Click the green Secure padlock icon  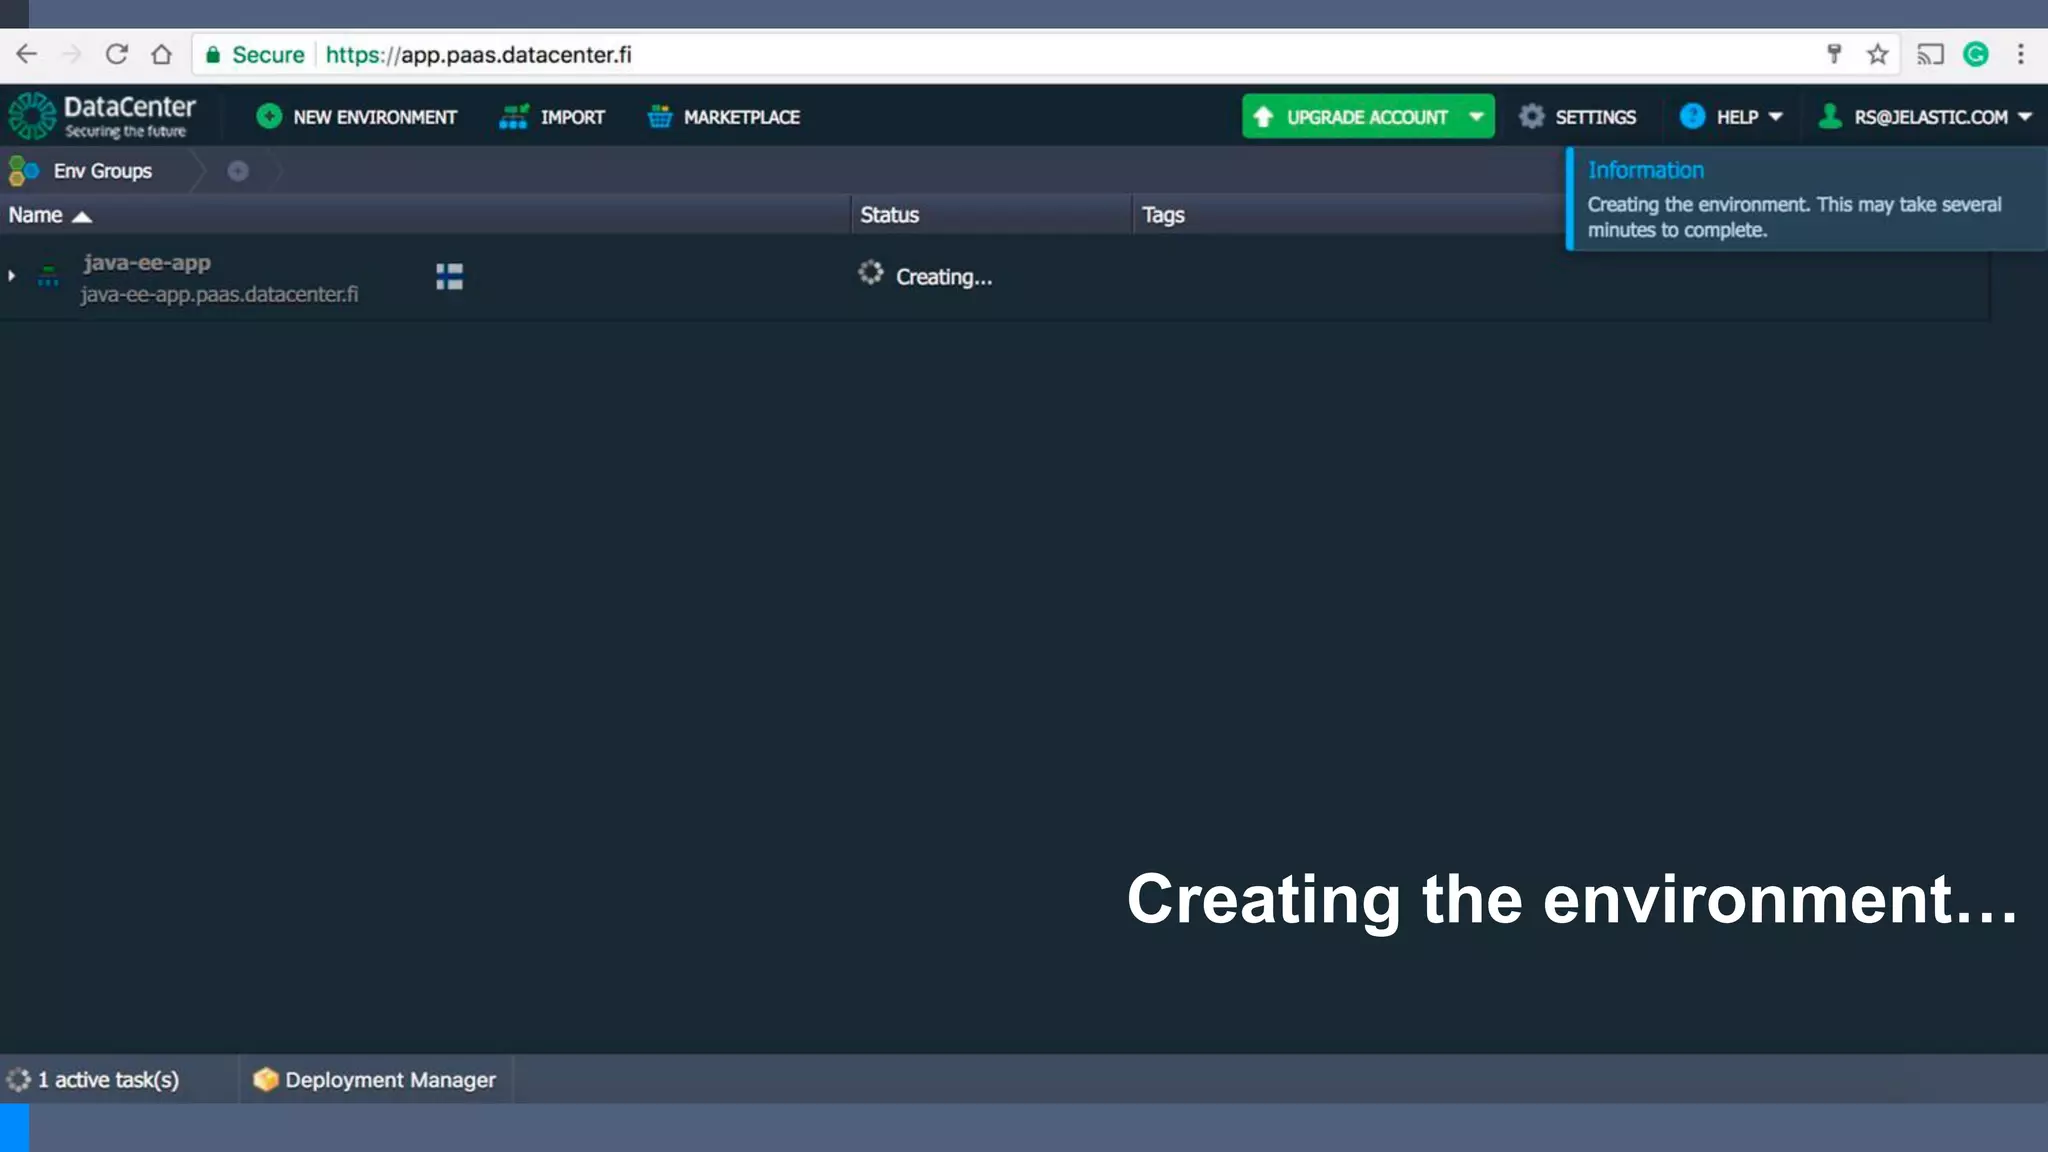(212, 55)
